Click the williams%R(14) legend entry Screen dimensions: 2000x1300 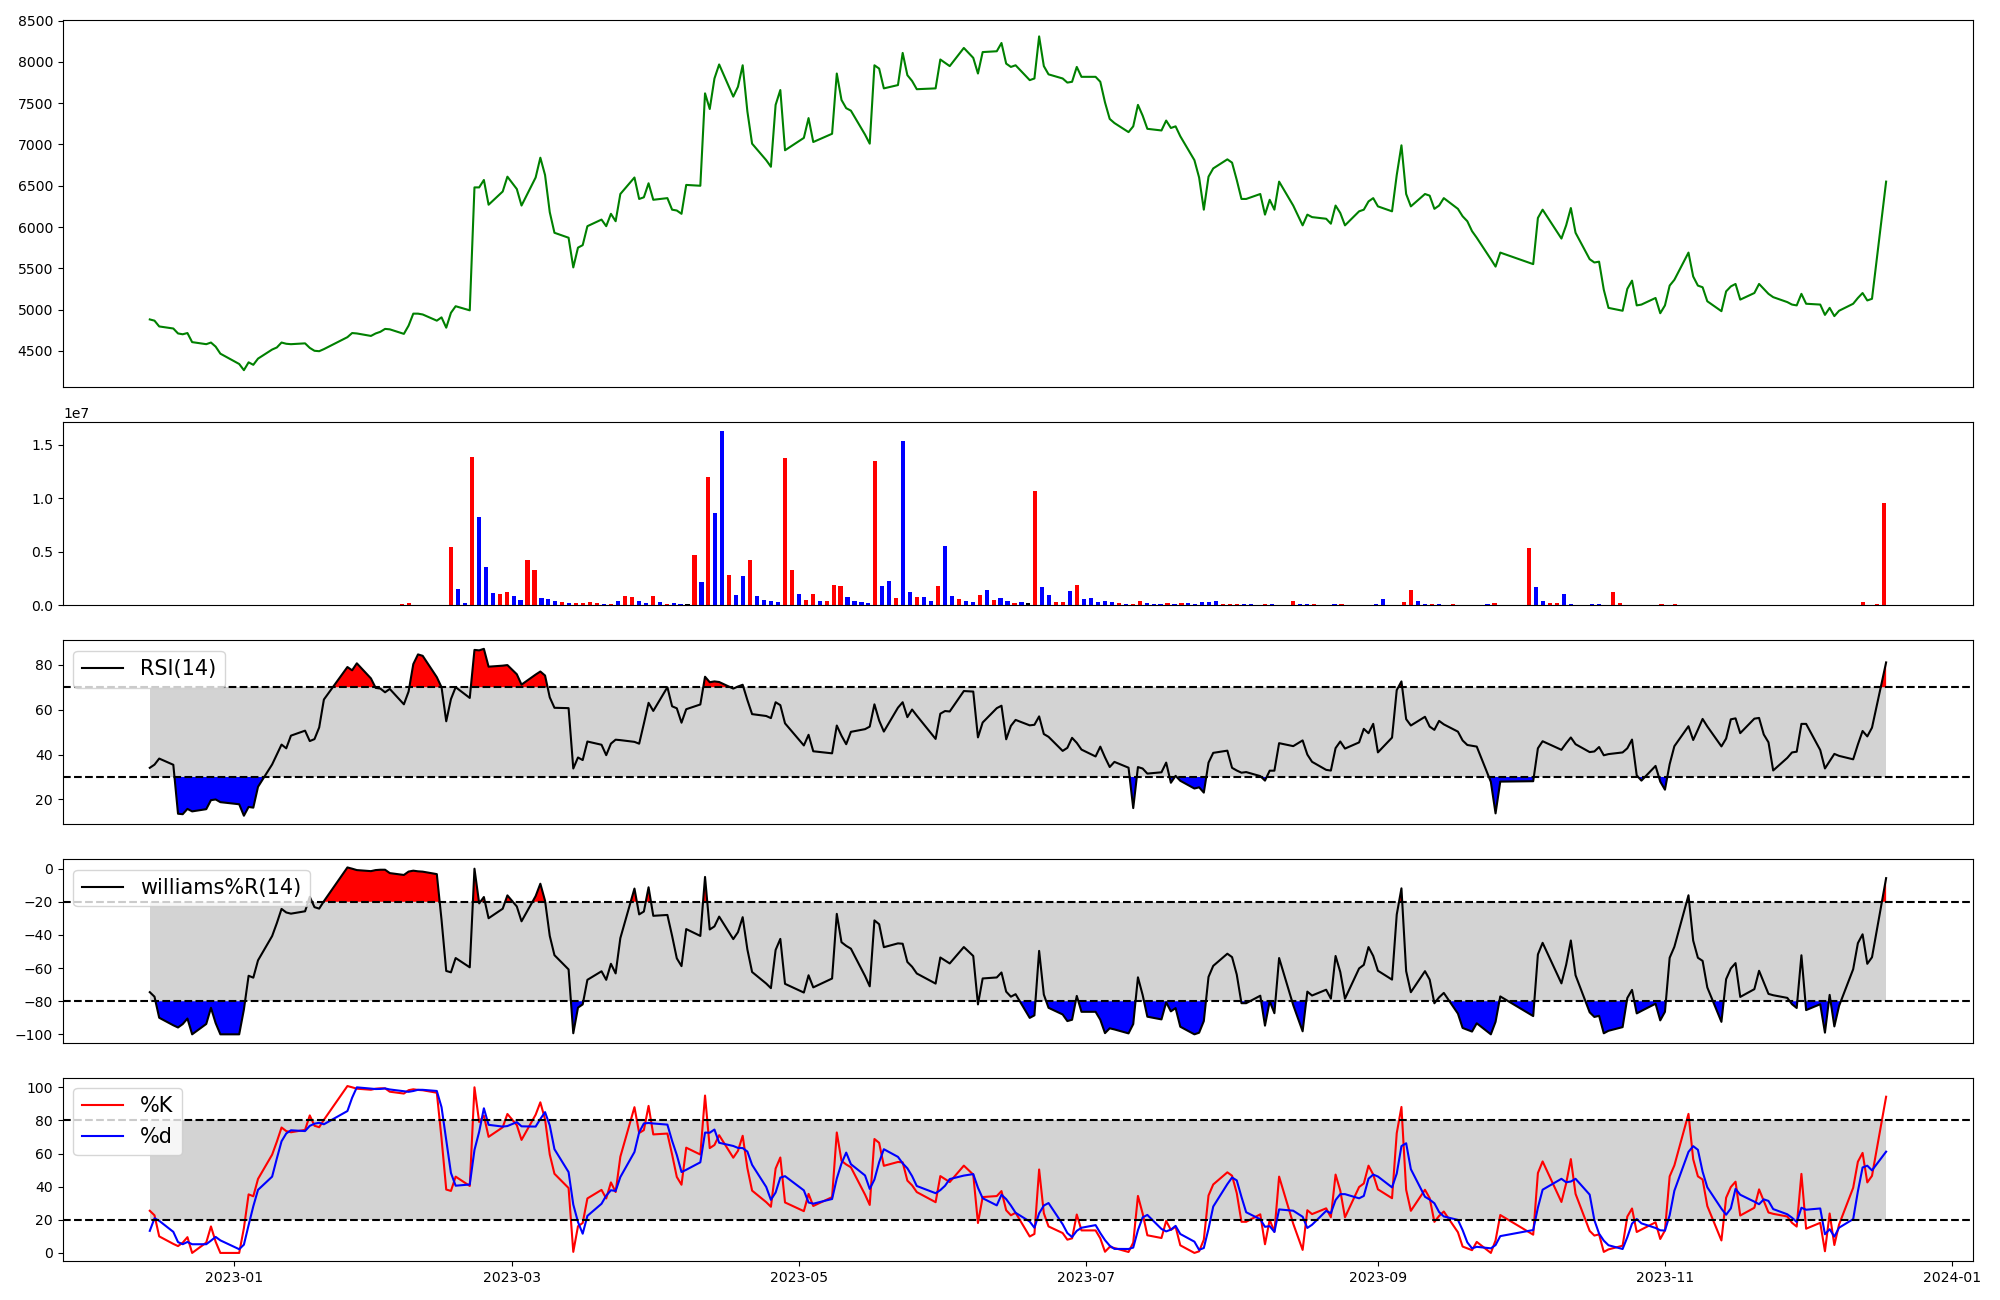(x=220, y=887)
